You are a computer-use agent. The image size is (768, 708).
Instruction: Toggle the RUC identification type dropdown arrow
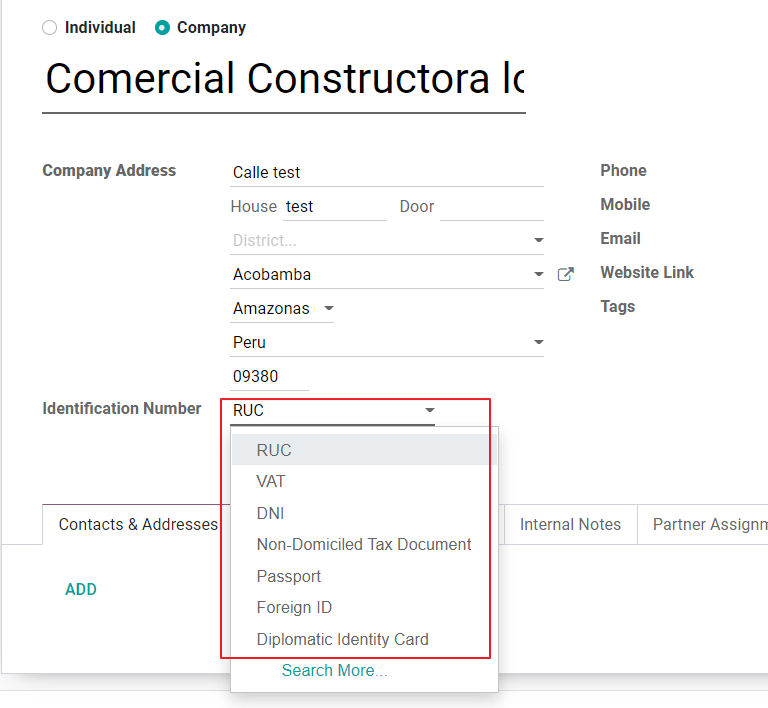pos(429,411)
